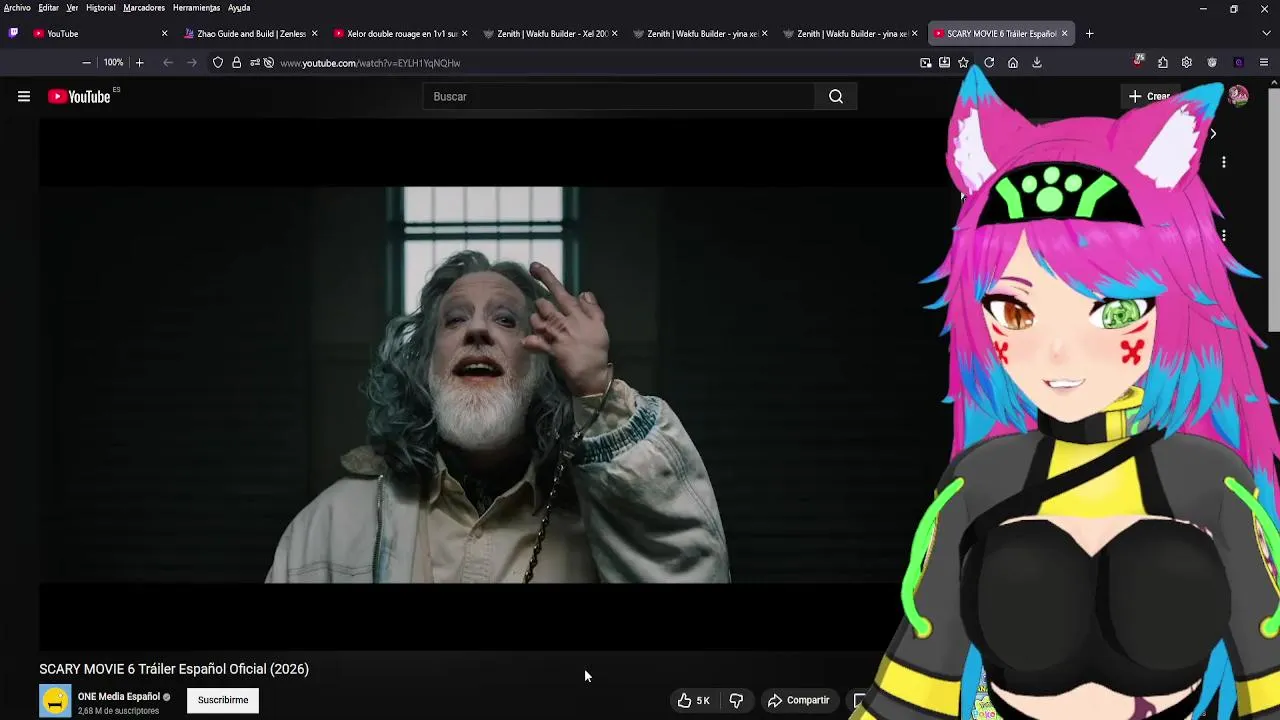
Task: Click the YouTube logo home link
Action: 79,97
